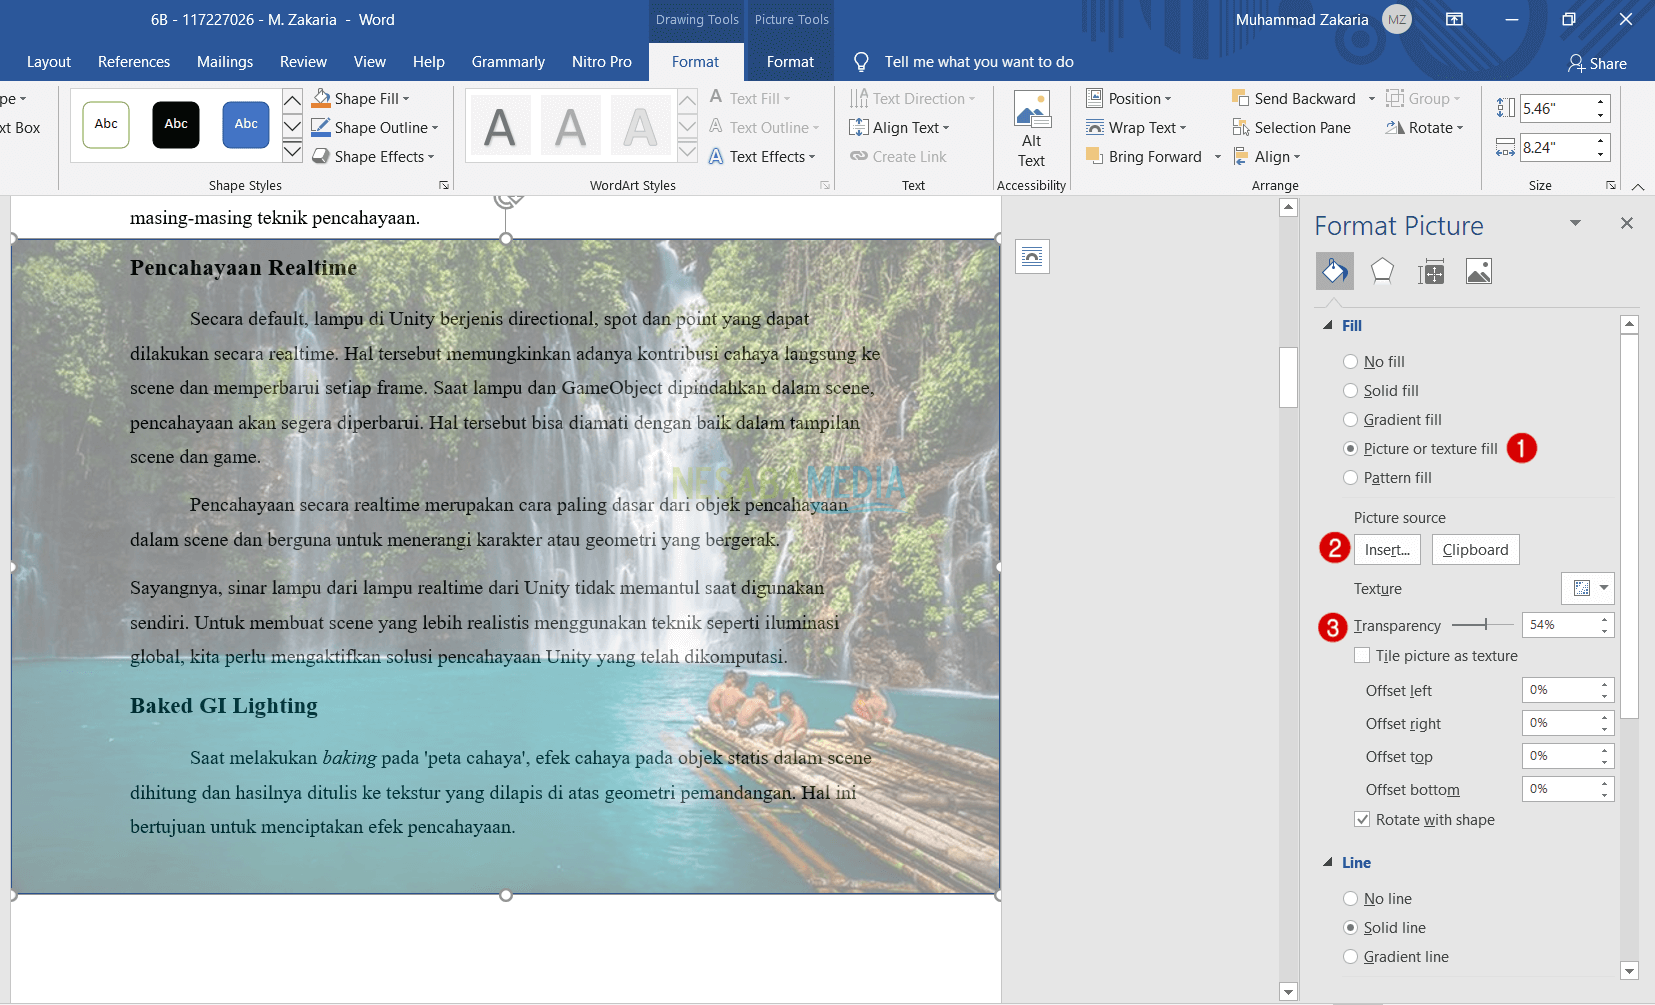Click the Insert picture source button
1655x1005 pixels.
coord(1386,549)
